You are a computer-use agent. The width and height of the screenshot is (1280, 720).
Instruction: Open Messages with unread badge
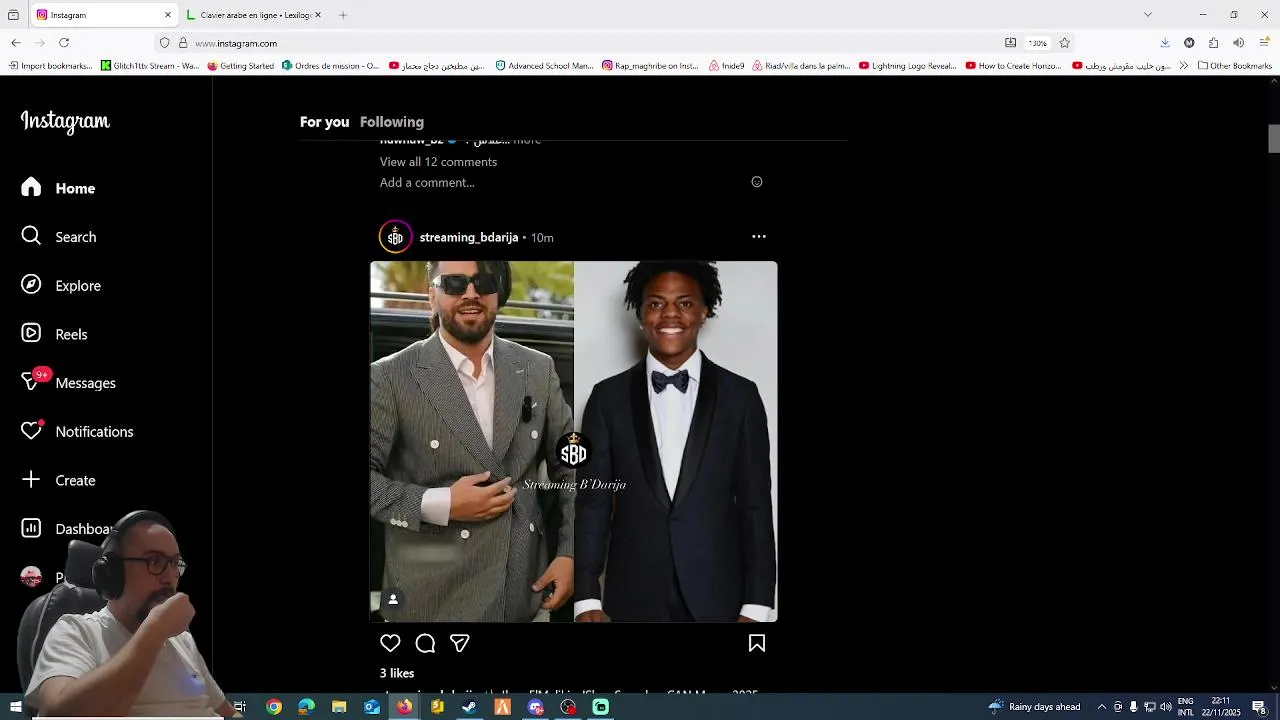pyautogui.click(x=69, y=383)
